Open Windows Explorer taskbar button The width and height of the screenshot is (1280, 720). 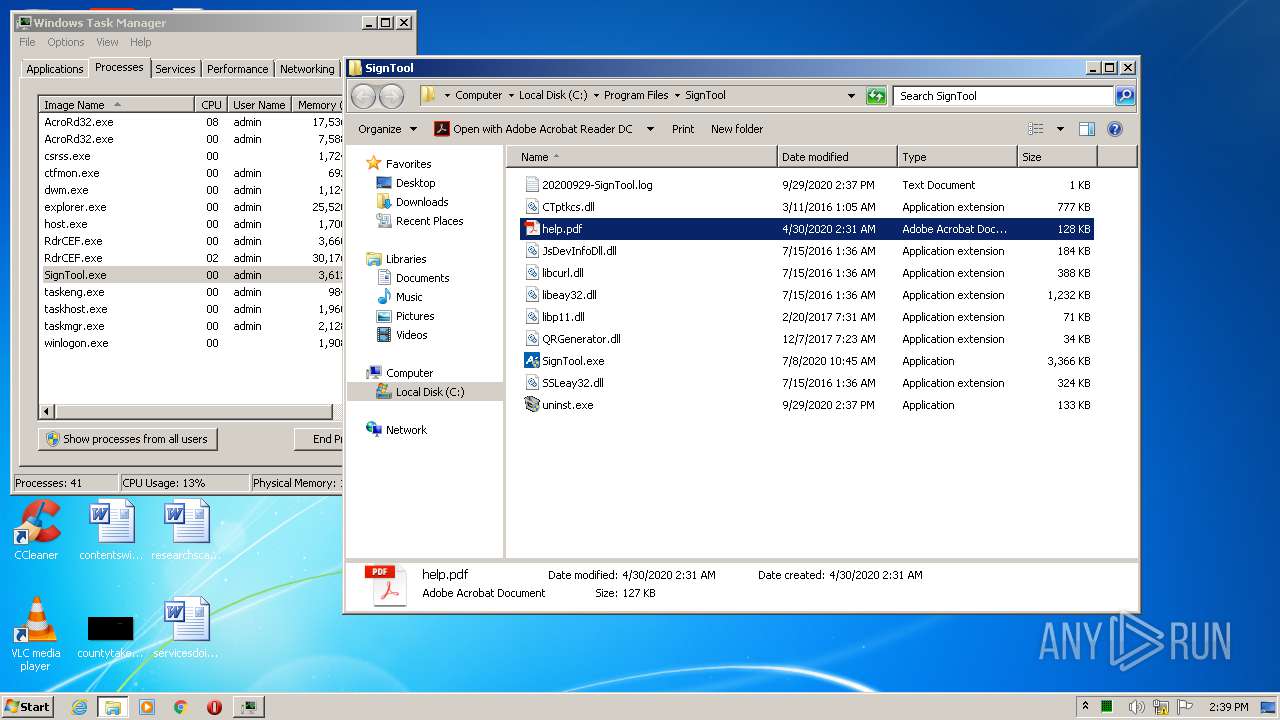pyautogui.click(x=112, y=707)
